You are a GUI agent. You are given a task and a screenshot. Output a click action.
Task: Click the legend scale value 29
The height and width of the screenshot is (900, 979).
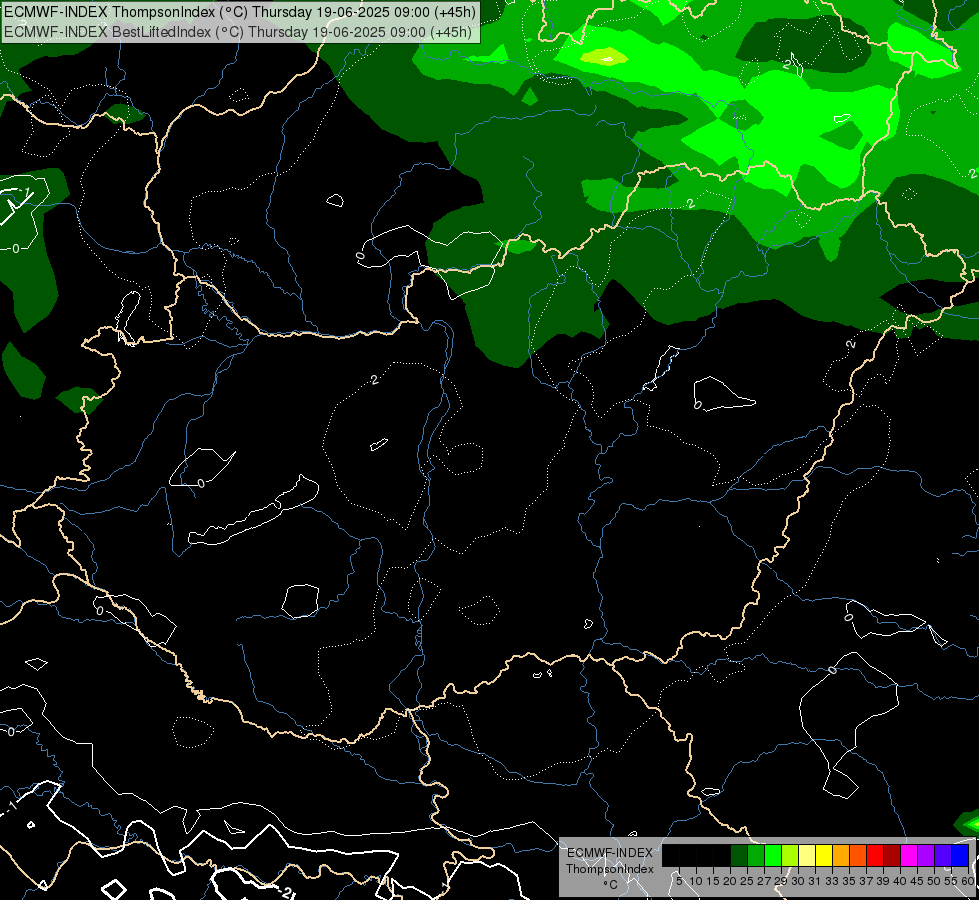(x=781, y=881)
